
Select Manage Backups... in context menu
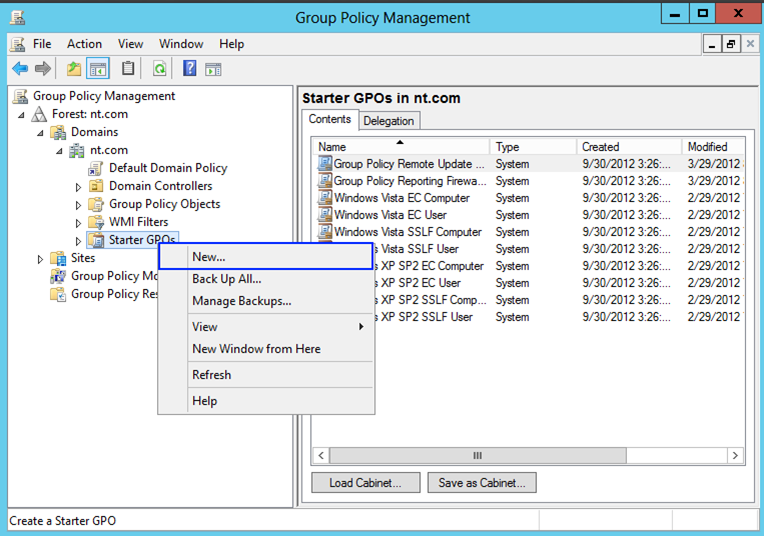(x=242, y=301)
